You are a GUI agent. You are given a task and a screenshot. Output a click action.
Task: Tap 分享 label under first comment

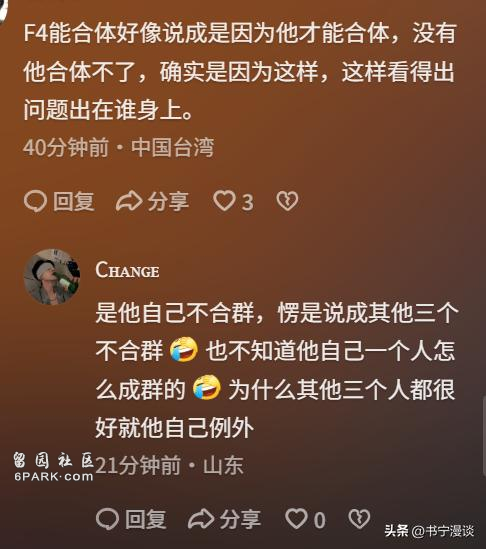(168, 202)
